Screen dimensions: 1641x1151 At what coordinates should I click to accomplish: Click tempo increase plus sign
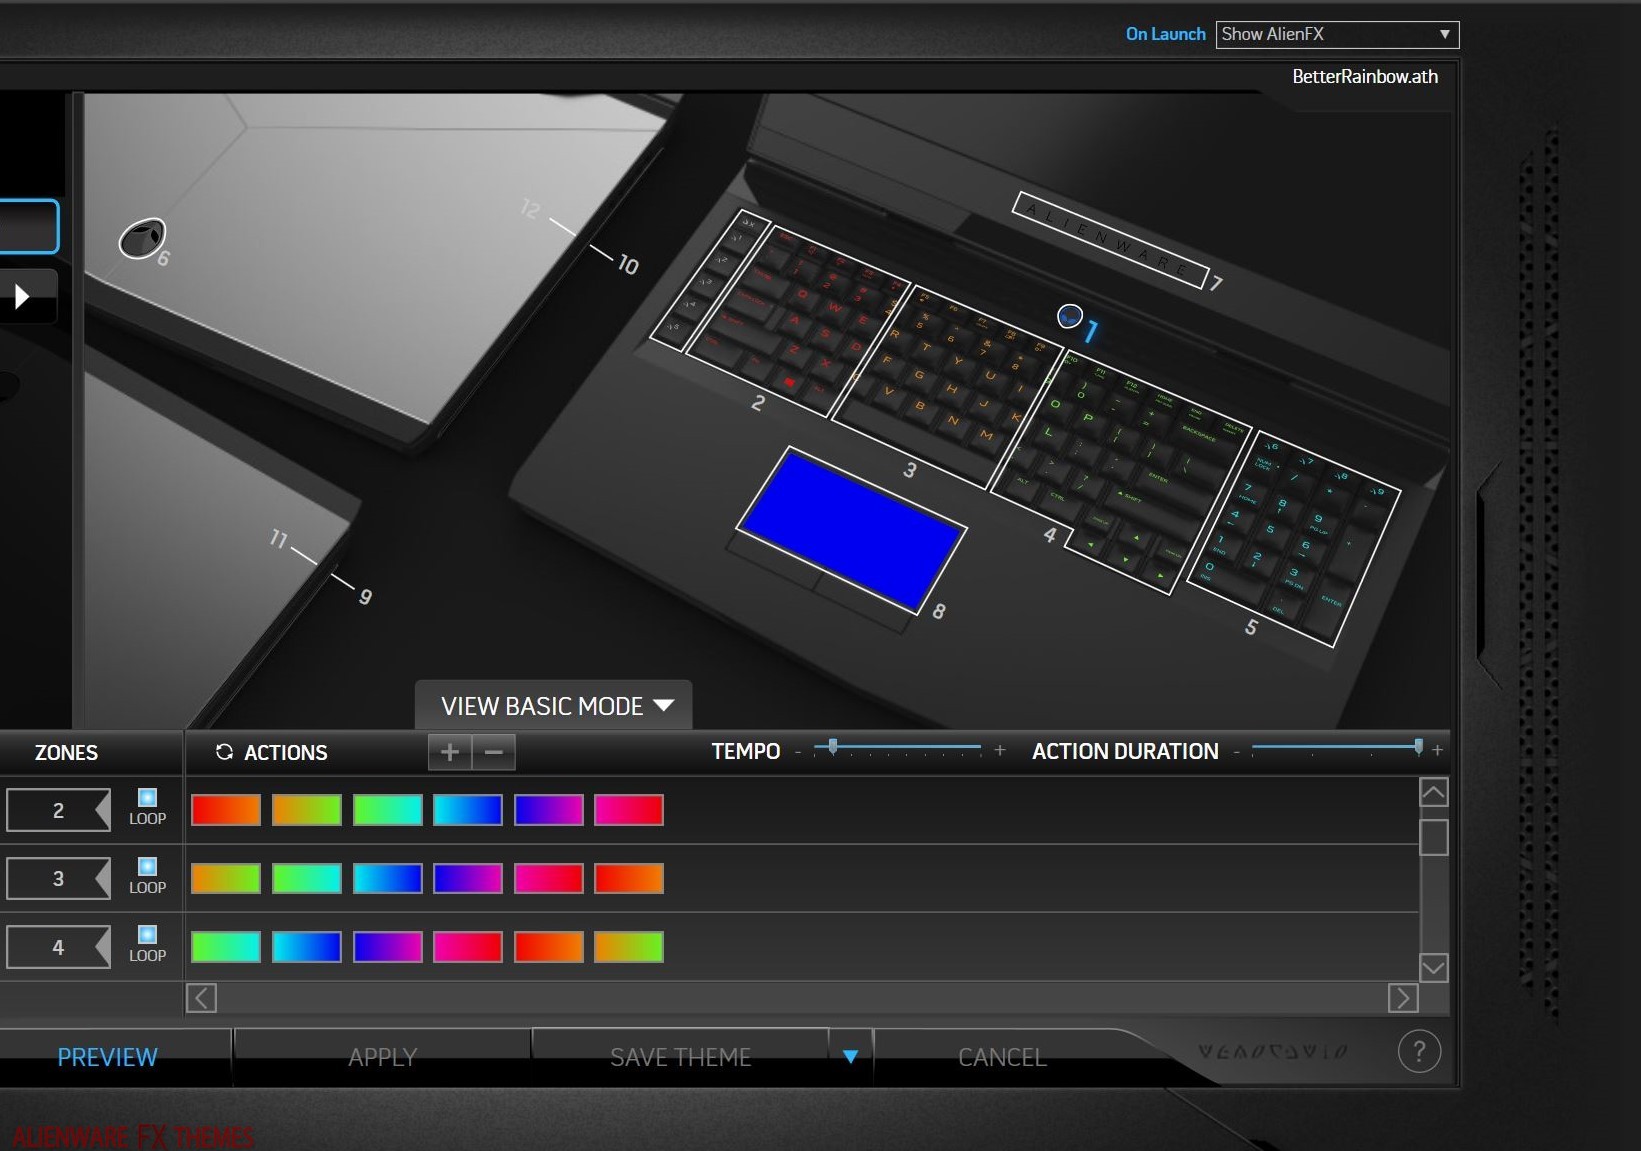[x=999, y=750]
